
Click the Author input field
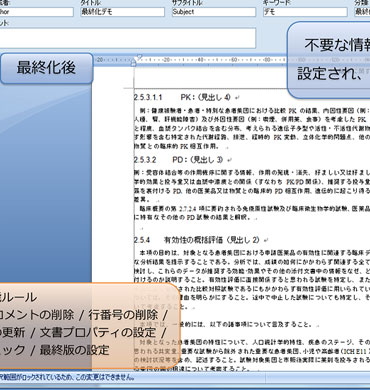[37, 12]
